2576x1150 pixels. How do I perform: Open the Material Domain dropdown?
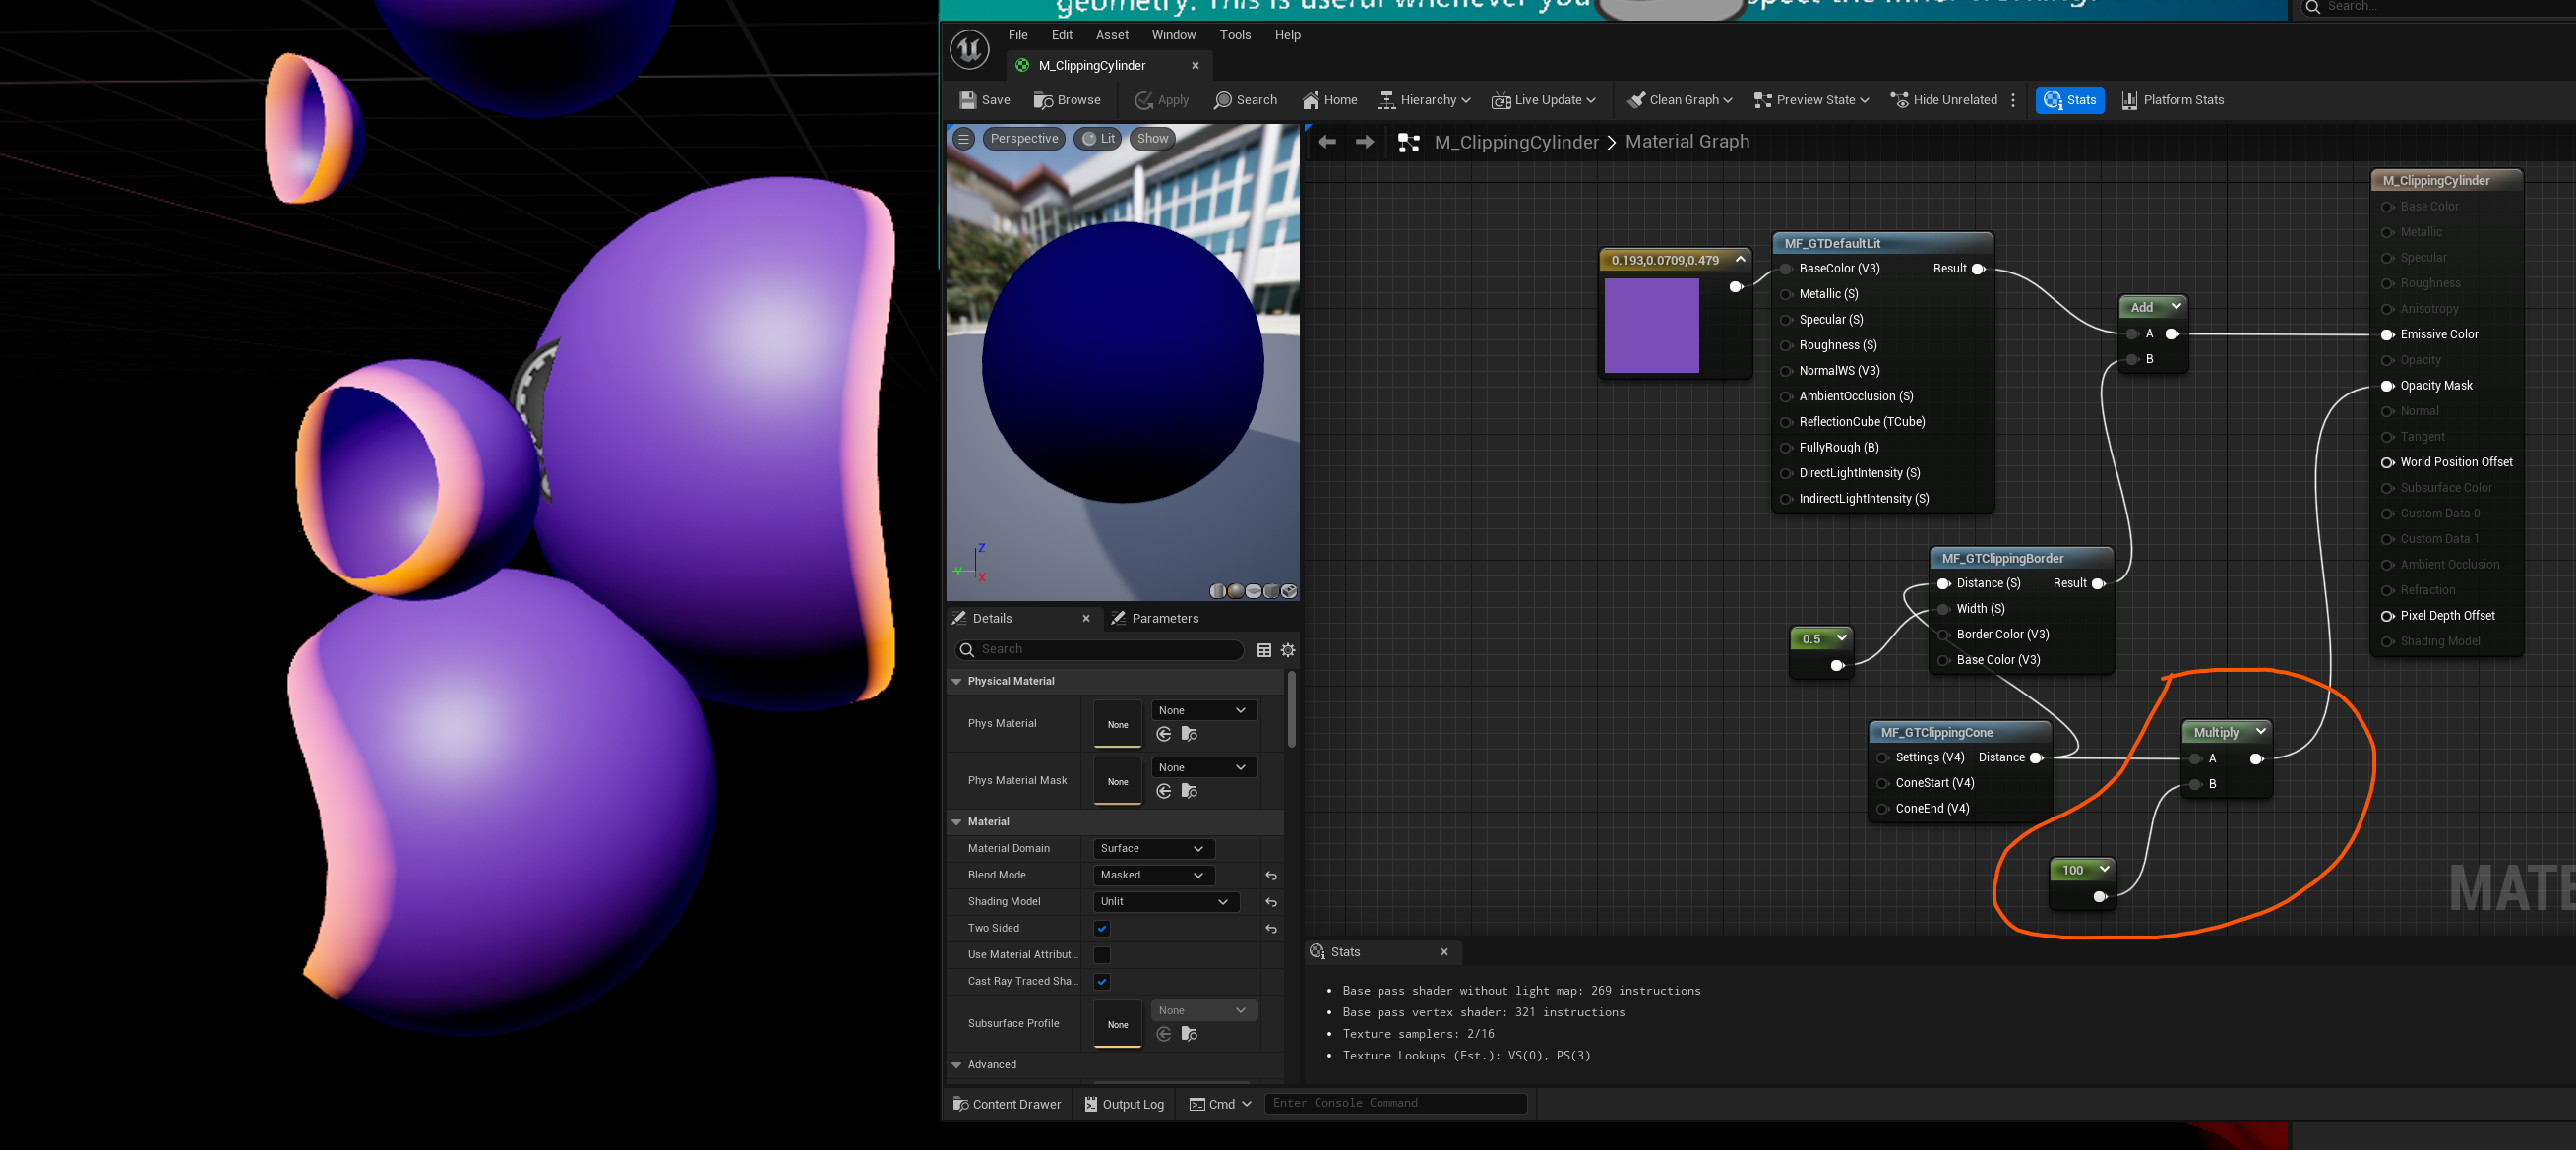(x=1152, y=848)
